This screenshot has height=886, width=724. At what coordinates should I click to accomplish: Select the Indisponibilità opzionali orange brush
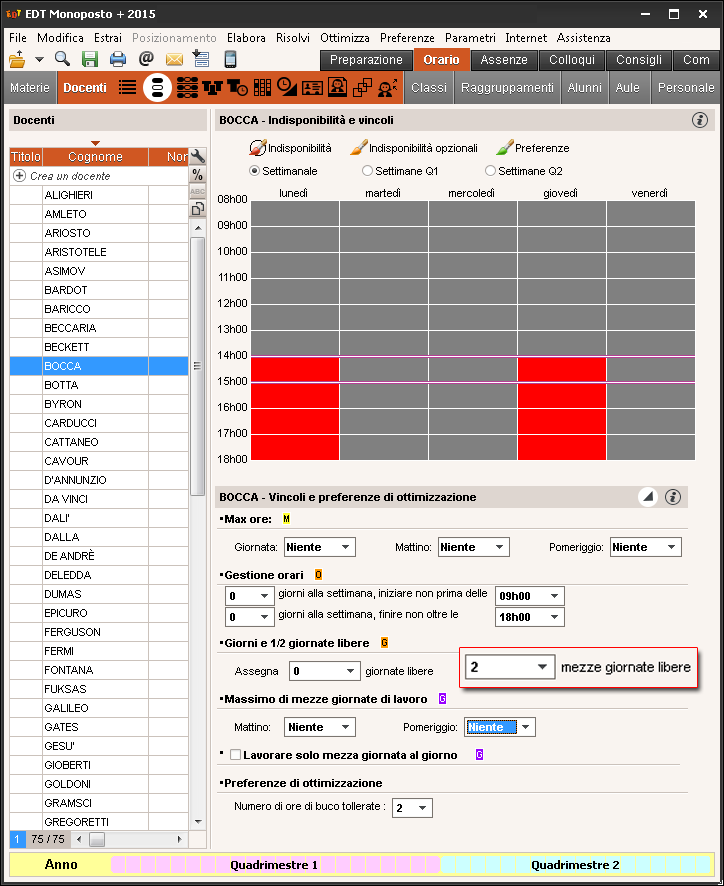tap(358, 147)
